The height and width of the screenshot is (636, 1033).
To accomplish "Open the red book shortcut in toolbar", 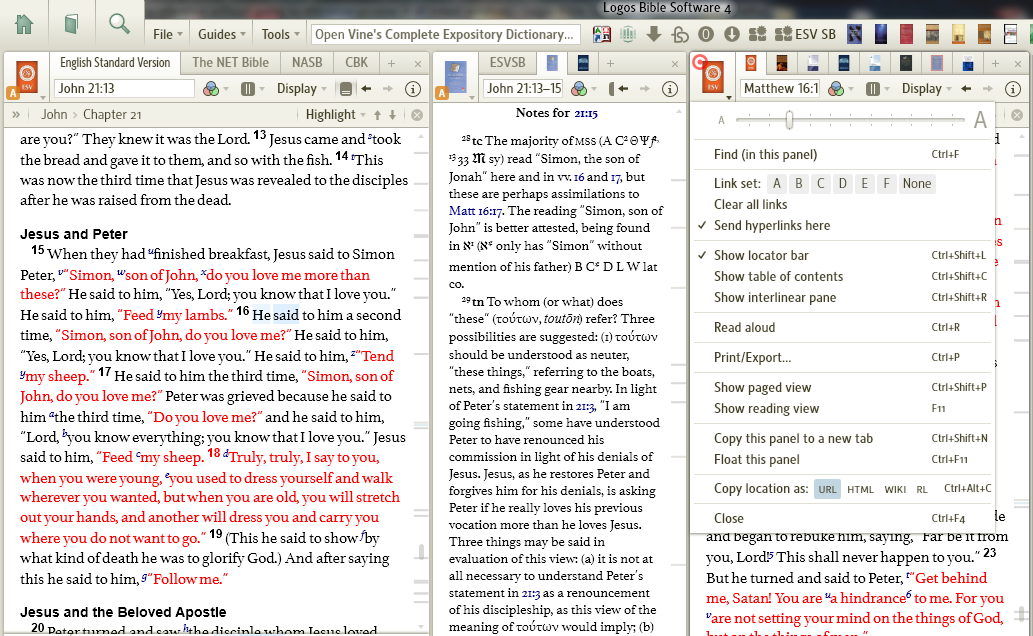I will tap(906, 34).
